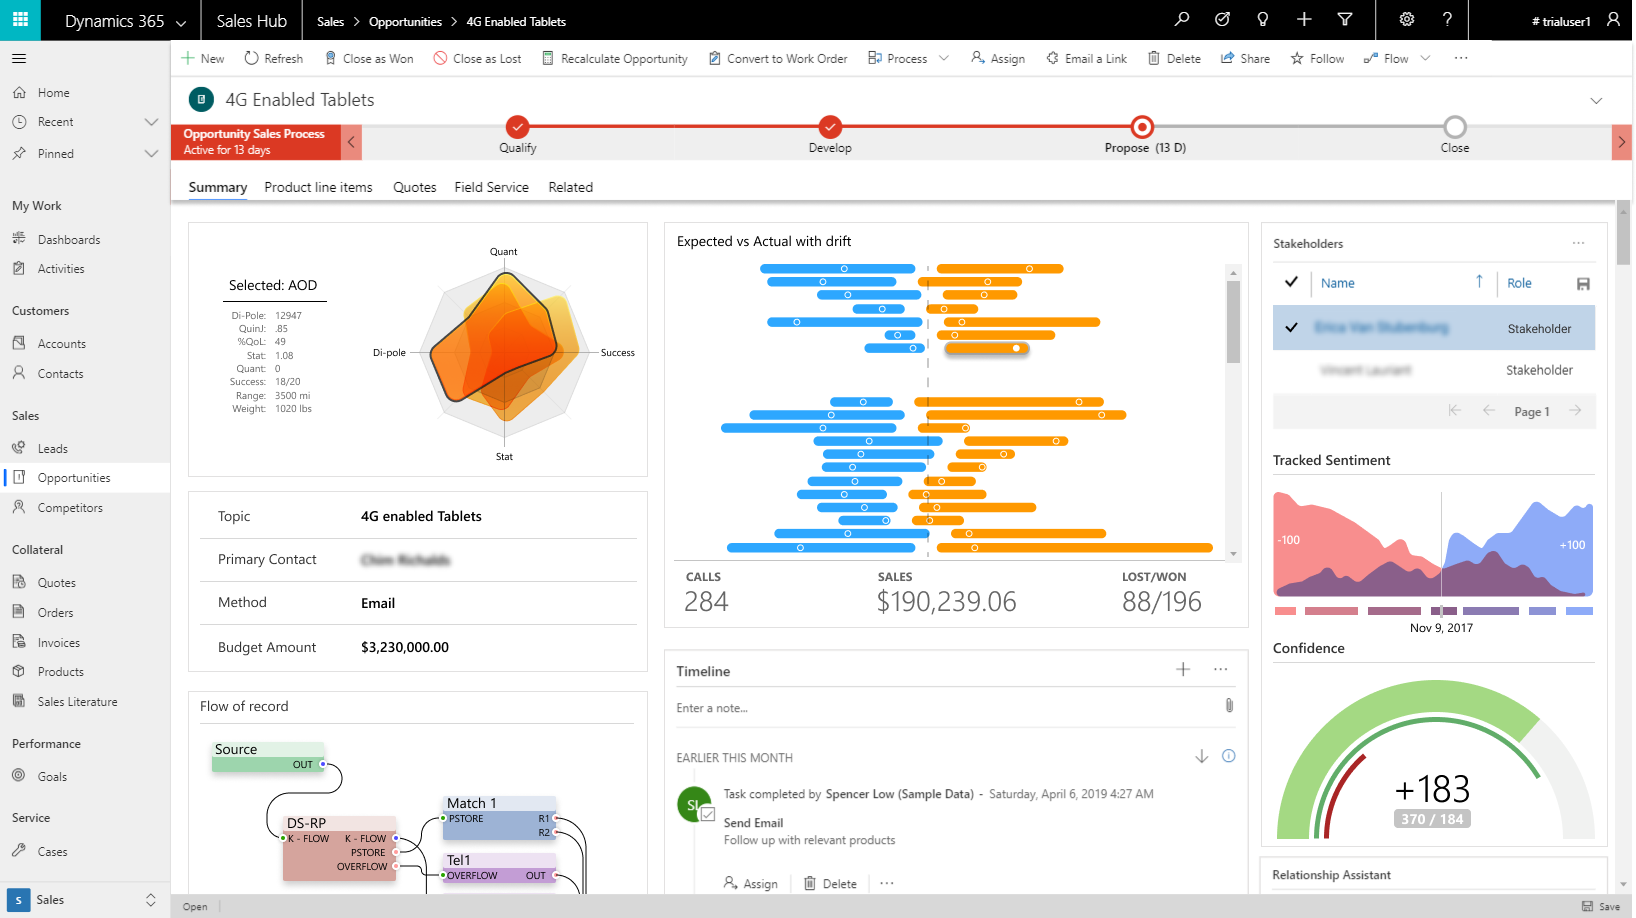The height and width of the screenshot is (918, 1636).
Task: Click the Opportunities breadcrumb link
Action: click(x=406, y=21)
